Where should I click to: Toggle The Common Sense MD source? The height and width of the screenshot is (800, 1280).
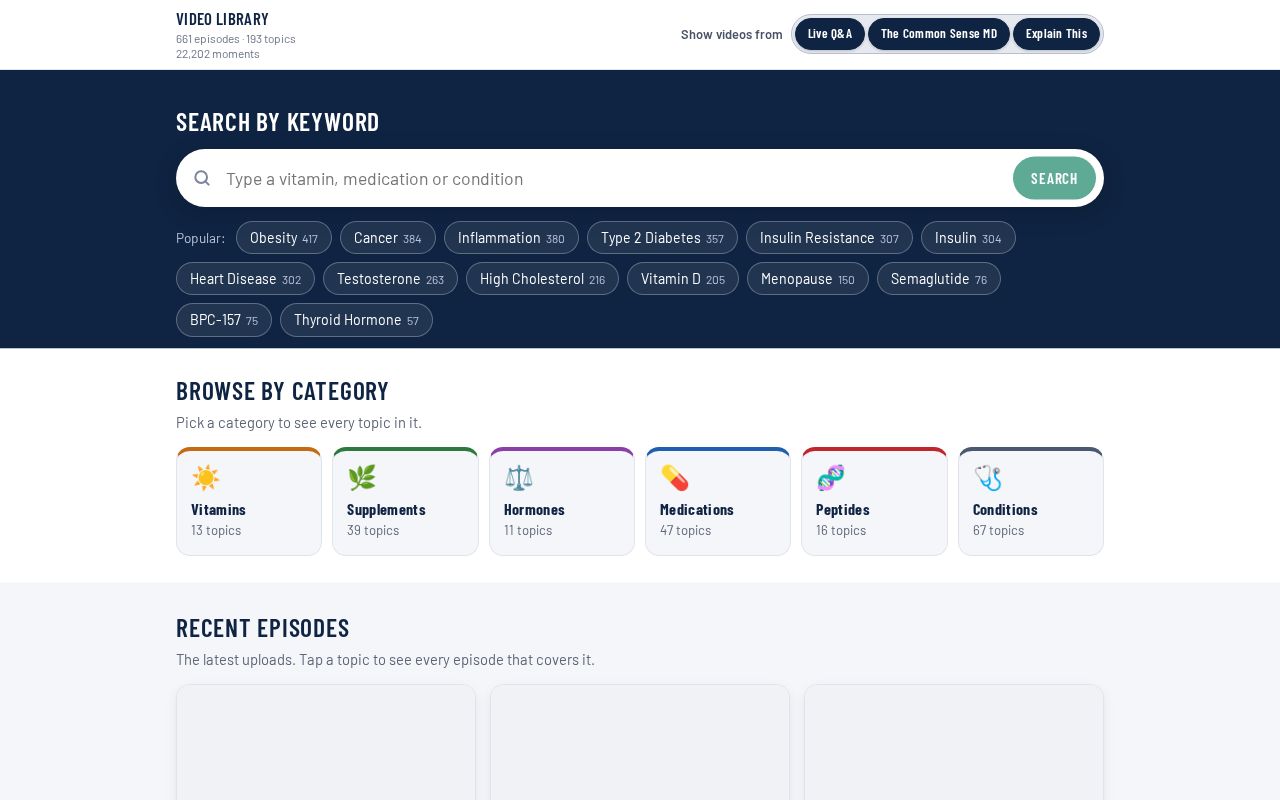pos(939,34)
